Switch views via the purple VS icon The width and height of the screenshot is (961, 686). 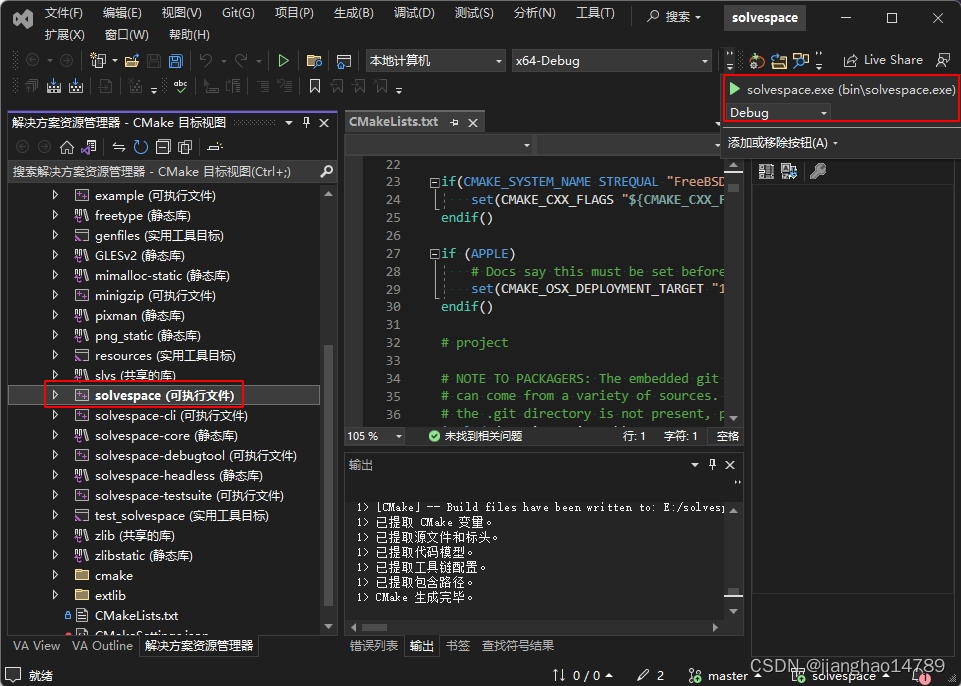[x=89, y=147]
